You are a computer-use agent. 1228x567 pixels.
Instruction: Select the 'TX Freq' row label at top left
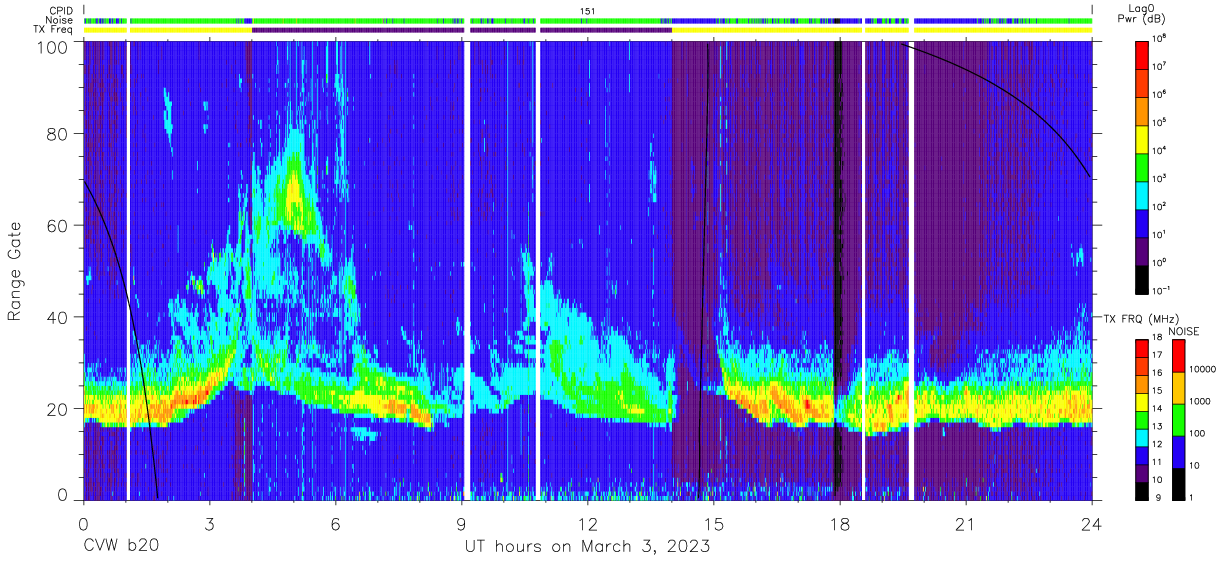(54, 30)
